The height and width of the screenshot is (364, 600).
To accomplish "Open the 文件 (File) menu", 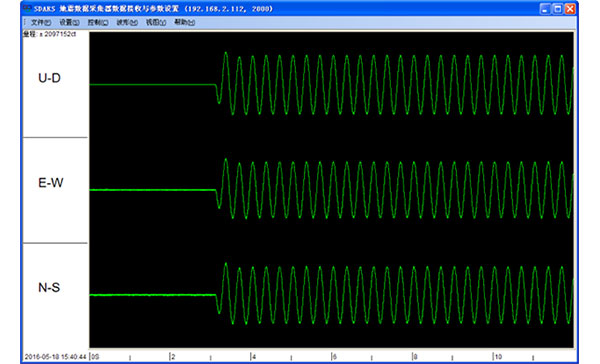I will coord(41,23).
